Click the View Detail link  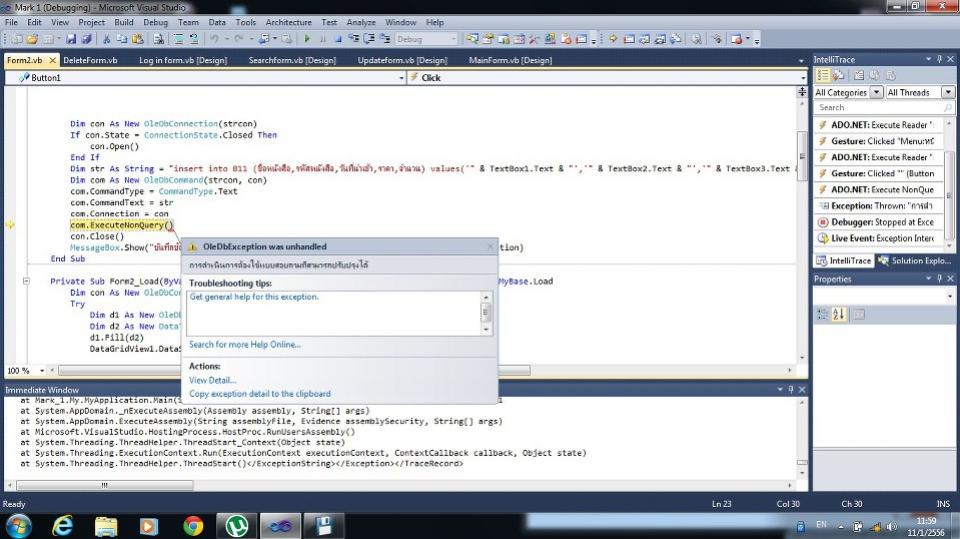click(212, 380)
